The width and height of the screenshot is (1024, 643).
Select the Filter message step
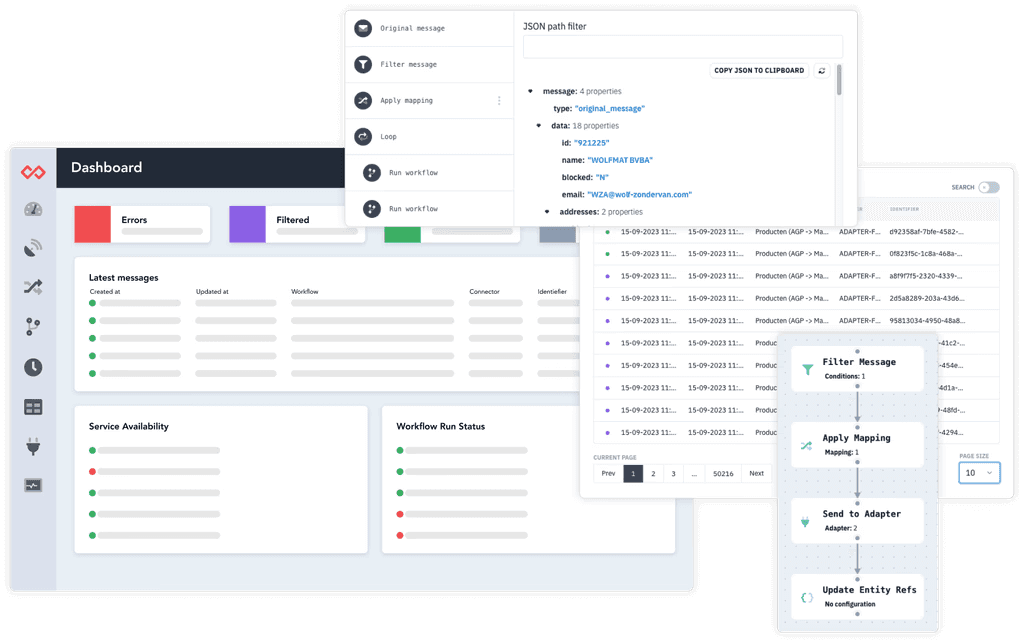430,64
